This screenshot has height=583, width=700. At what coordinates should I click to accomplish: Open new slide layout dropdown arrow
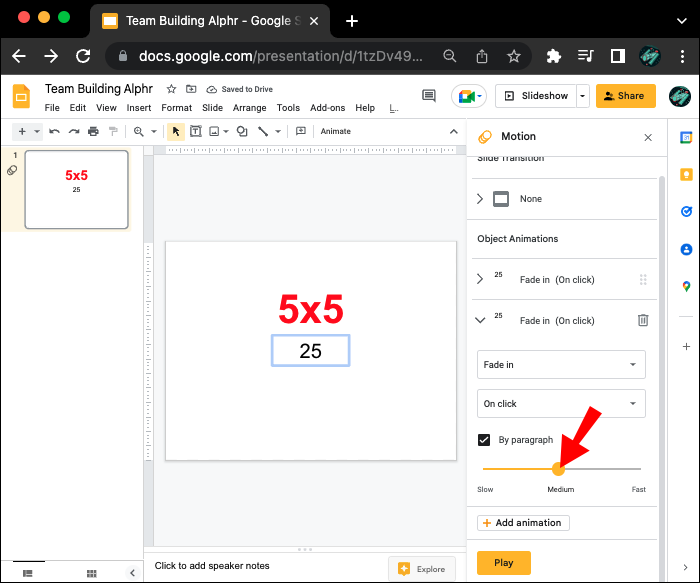(37, 131)
